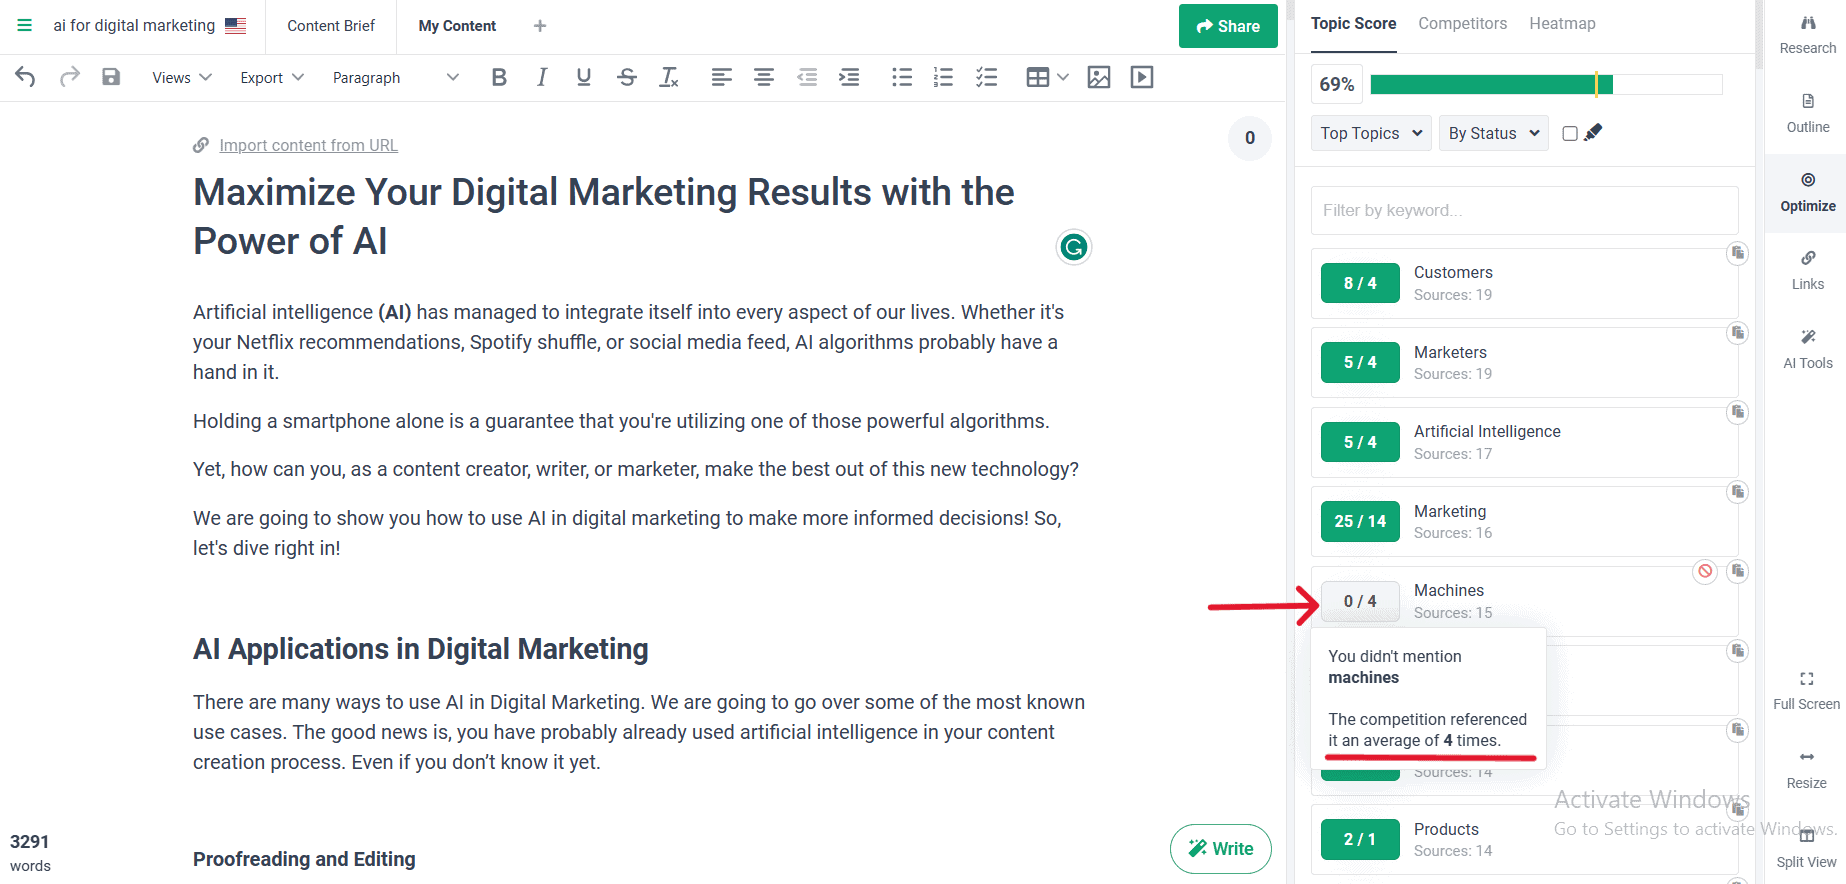The image size is (1846, 884).
Task: Switch editor to Full Screen
Action: (x=1807, y=691)
